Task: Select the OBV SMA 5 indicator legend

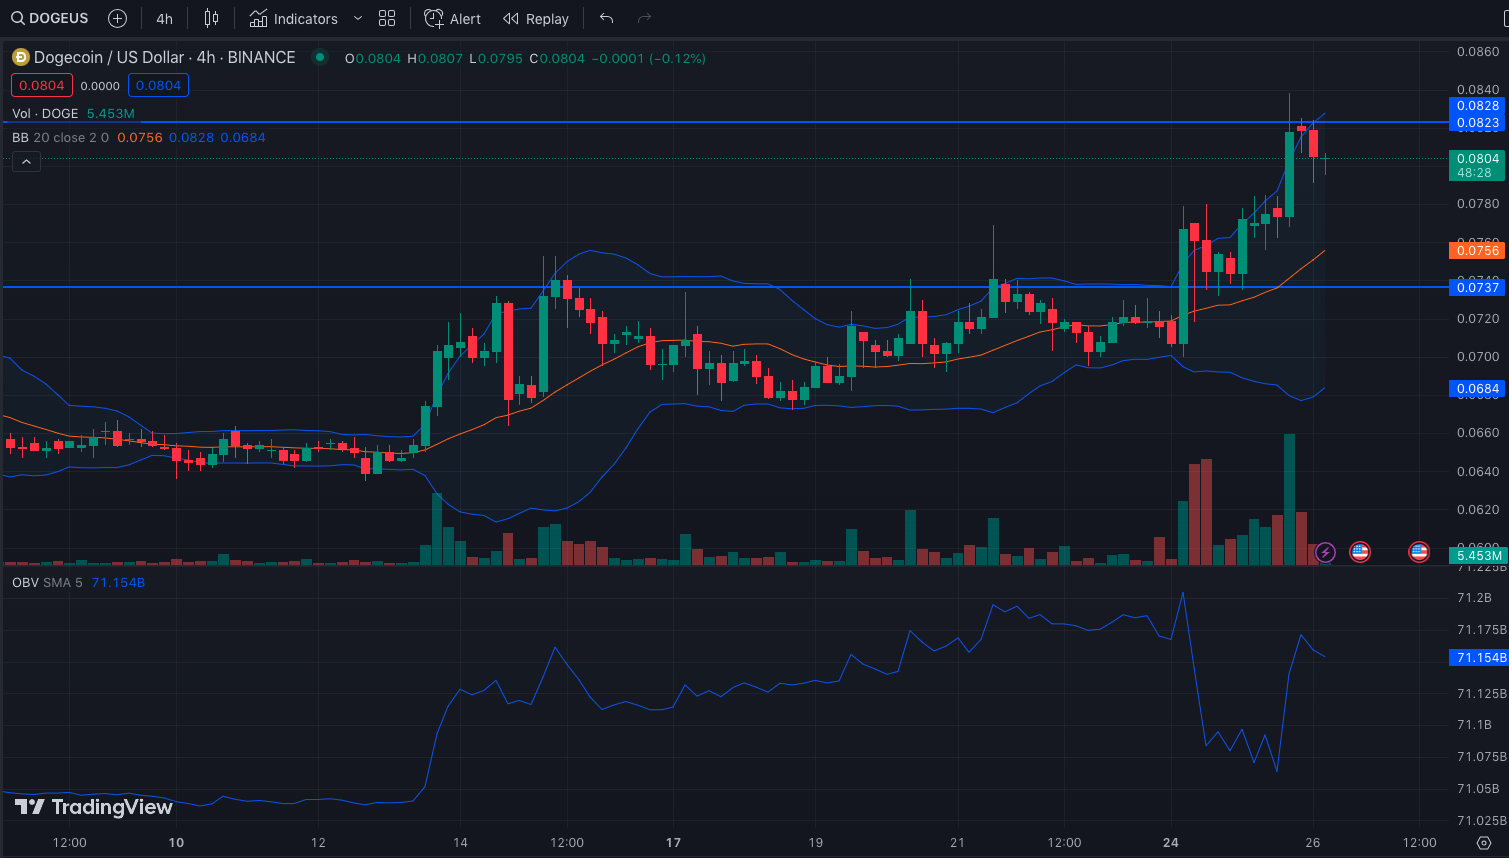Action: pyautogui.click(x=49, y=582)
